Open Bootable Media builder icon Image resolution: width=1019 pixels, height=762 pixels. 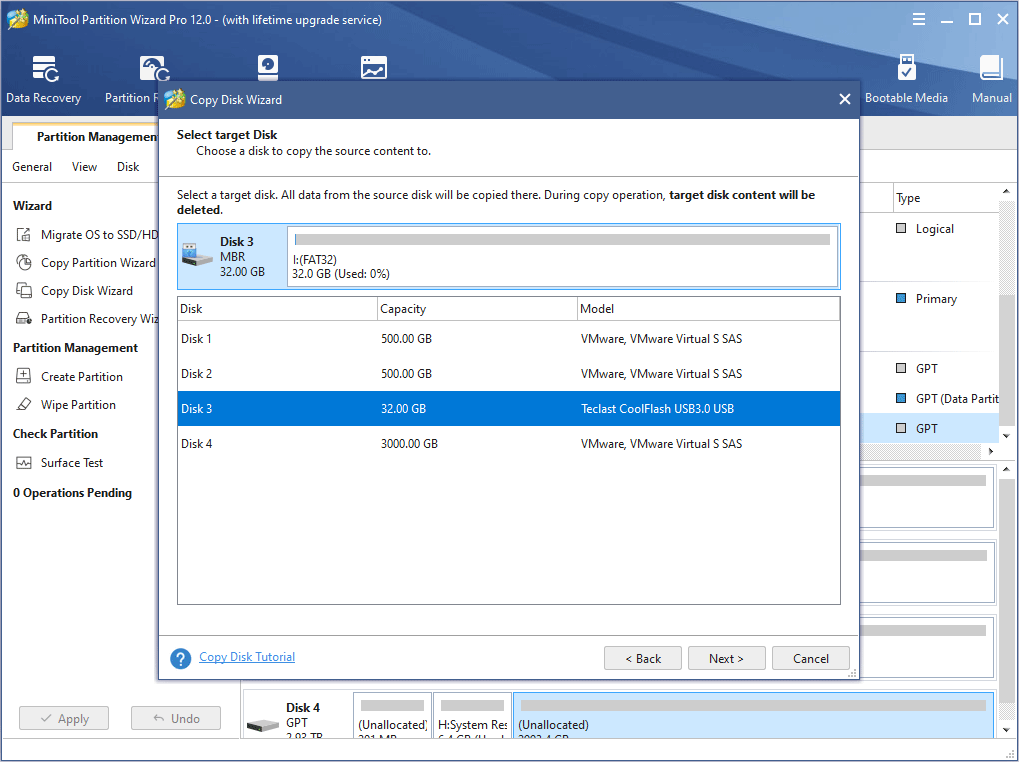907,68
